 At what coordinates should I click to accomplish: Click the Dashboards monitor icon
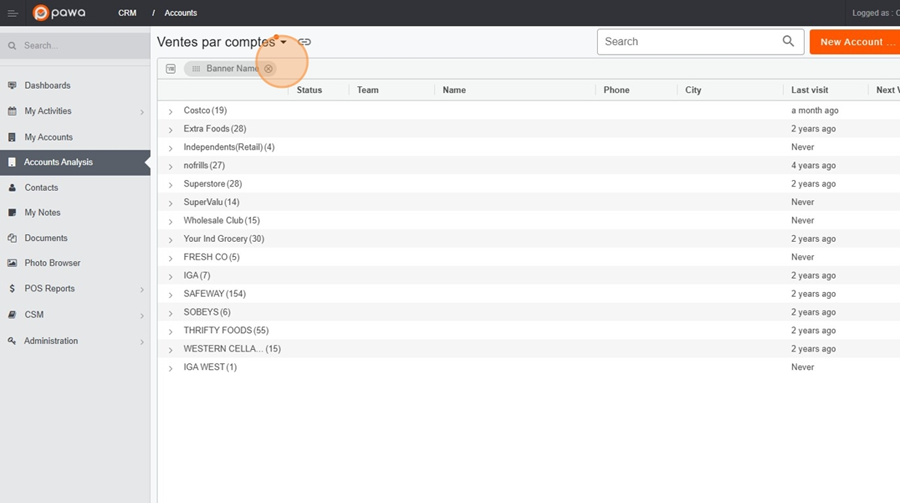[12, 85]
